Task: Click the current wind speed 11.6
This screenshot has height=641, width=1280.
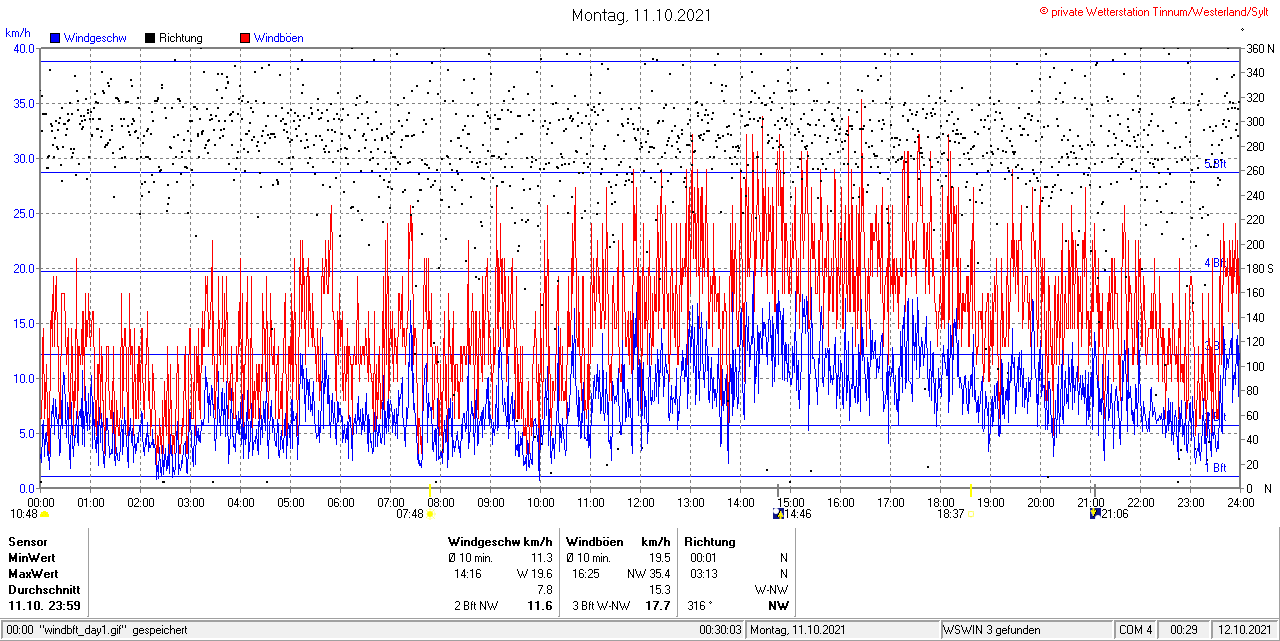Action: tap(540, 606)
